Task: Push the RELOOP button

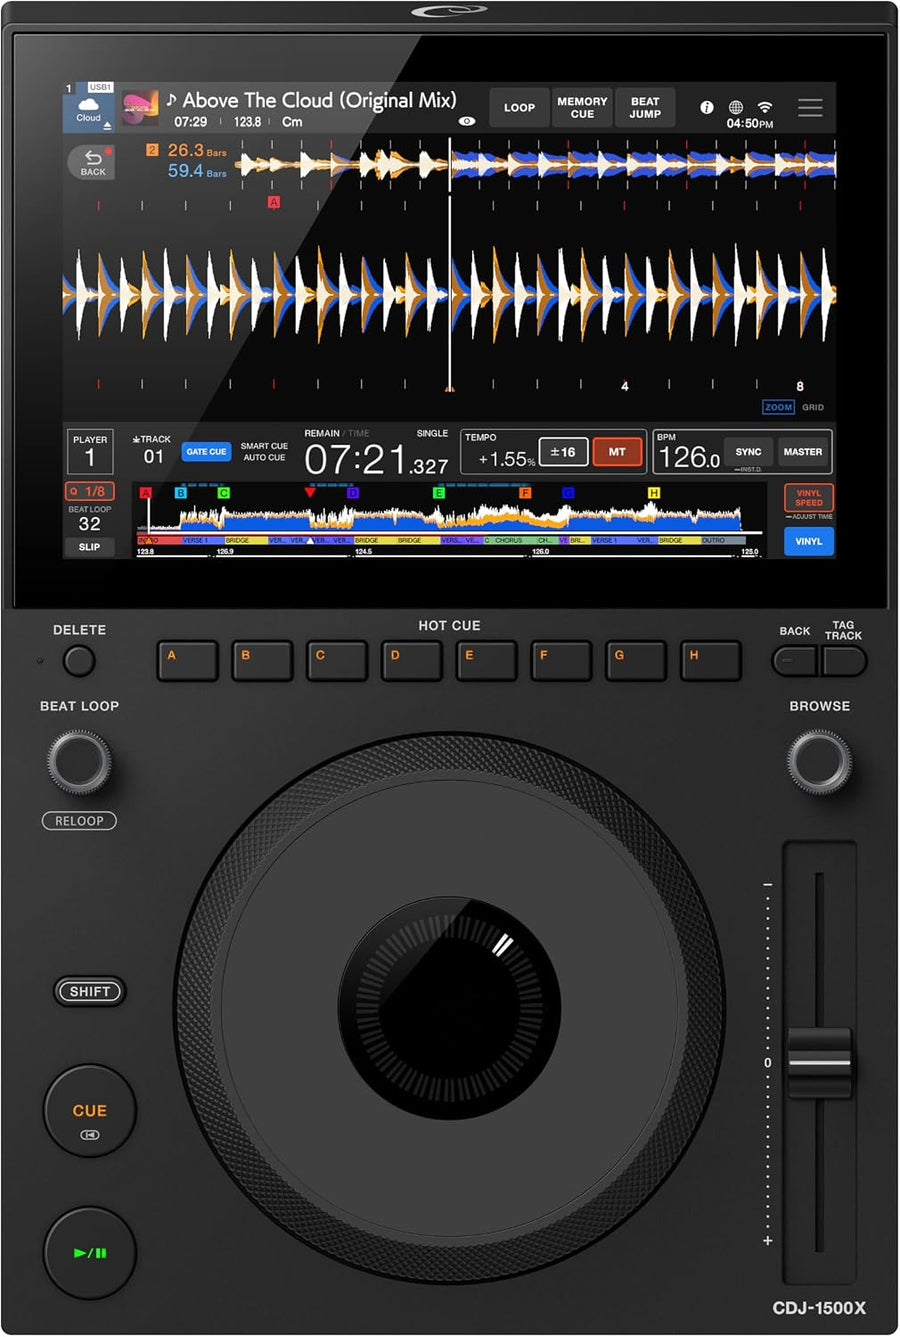Action: pyautogui.click(x=79, y=821)
